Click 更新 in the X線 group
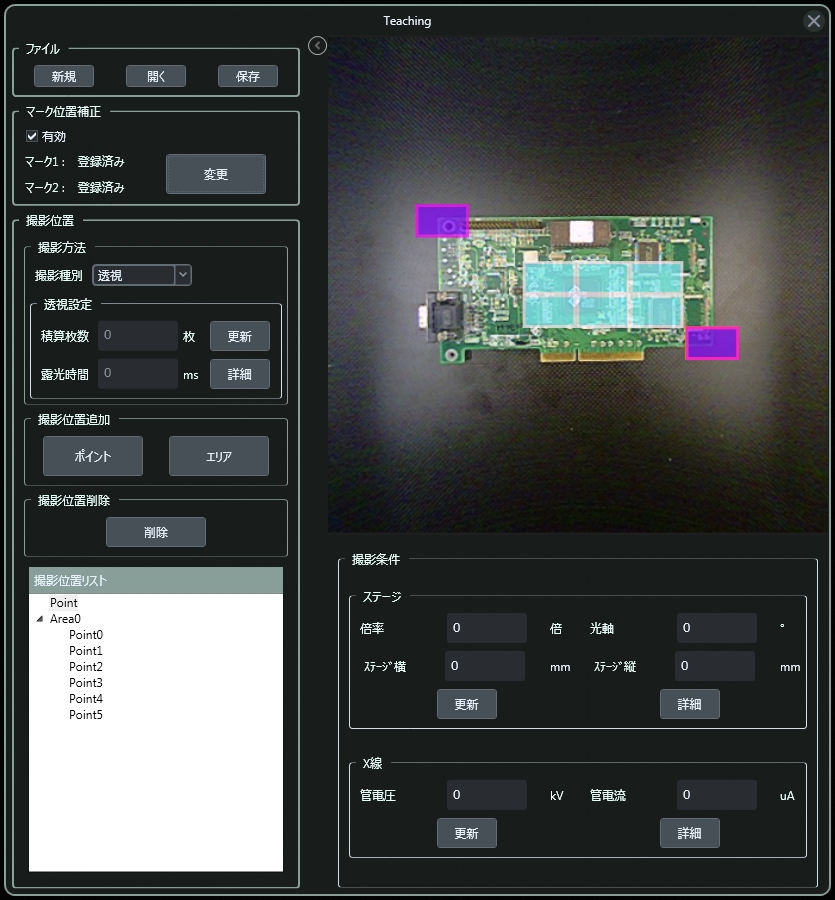 click(x=467, y=833)
